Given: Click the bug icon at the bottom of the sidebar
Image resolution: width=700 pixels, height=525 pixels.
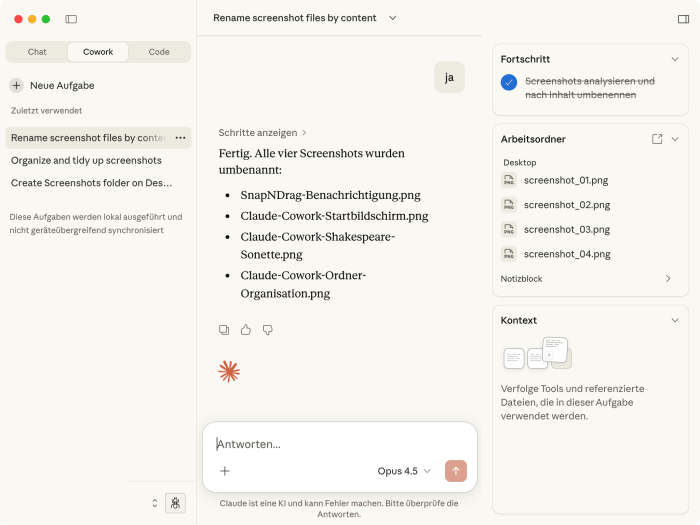Looking at the screenshot, I should pos(175,503).
